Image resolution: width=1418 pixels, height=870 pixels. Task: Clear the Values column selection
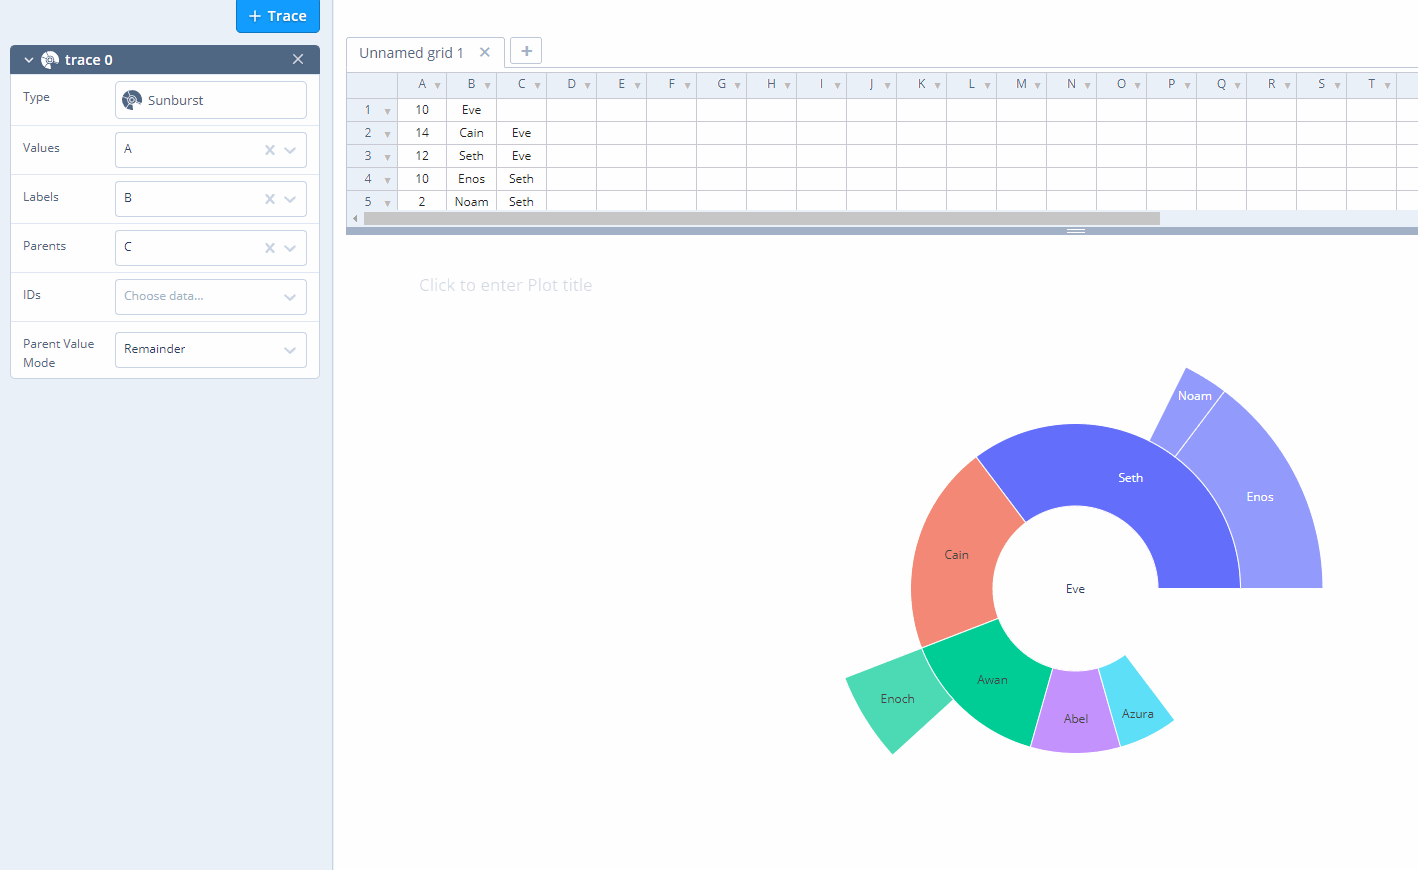click(x=270, y=150)
